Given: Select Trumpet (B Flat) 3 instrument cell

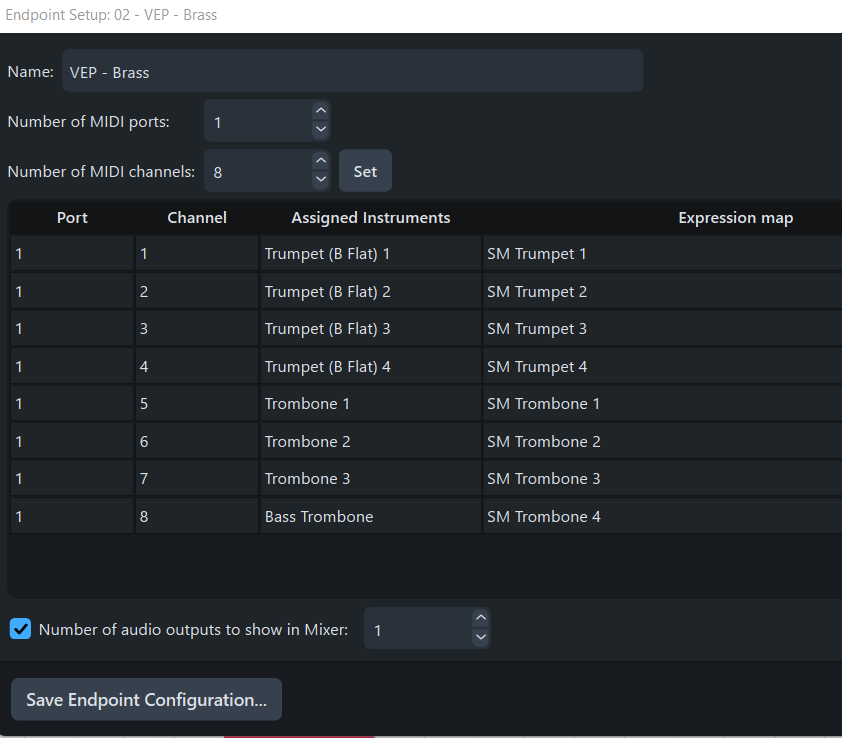Looking at the screenshot, I should [x=370, y=329].
